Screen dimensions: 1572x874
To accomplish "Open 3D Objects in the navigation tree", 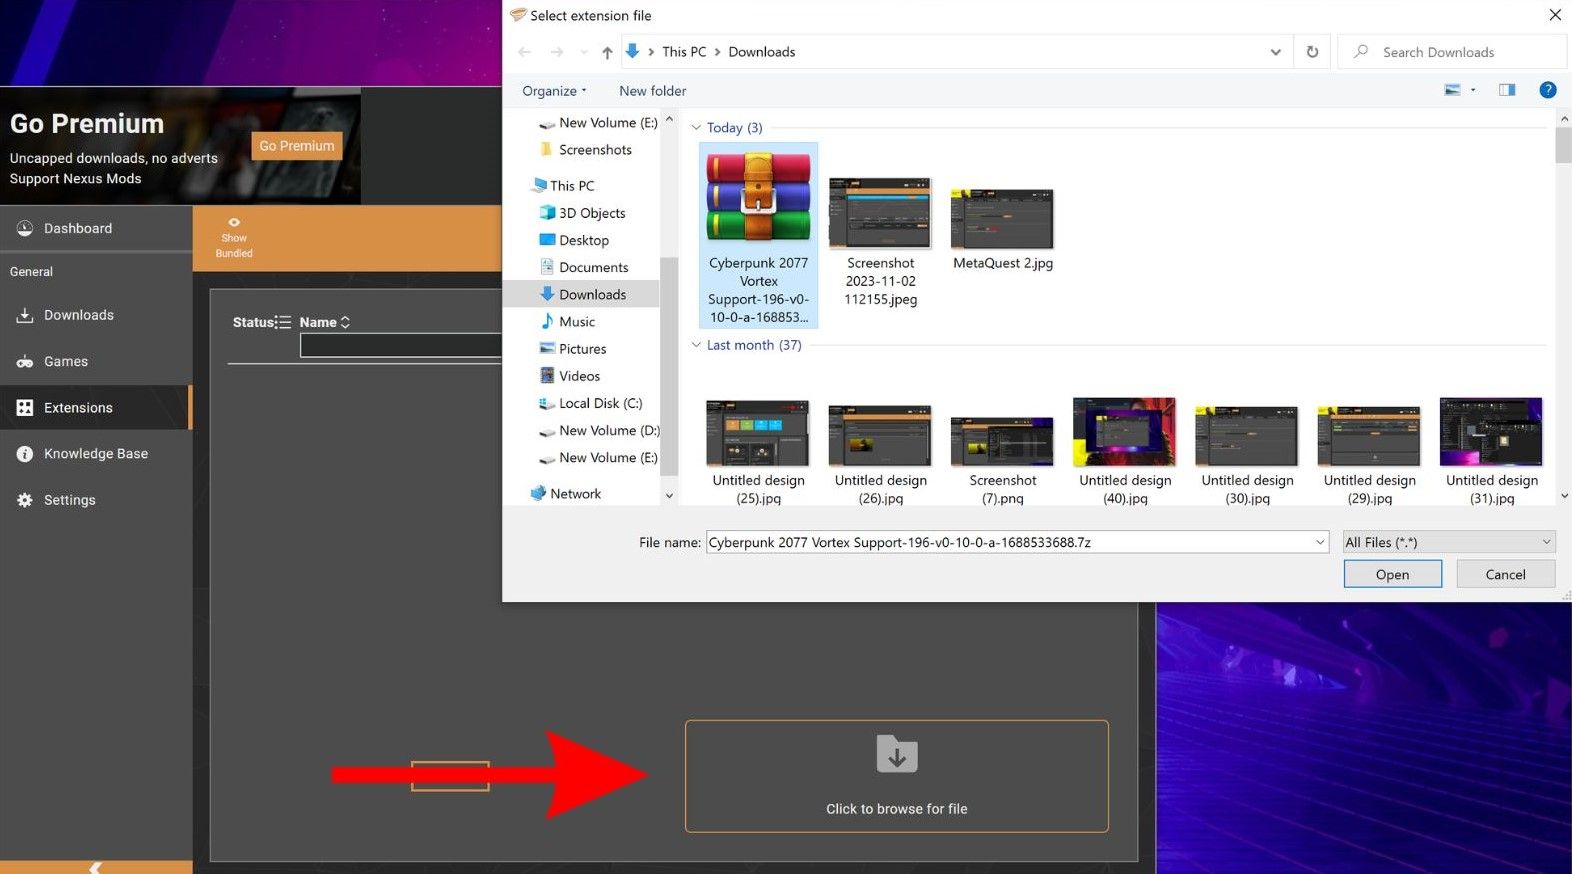I will [583, 213].
